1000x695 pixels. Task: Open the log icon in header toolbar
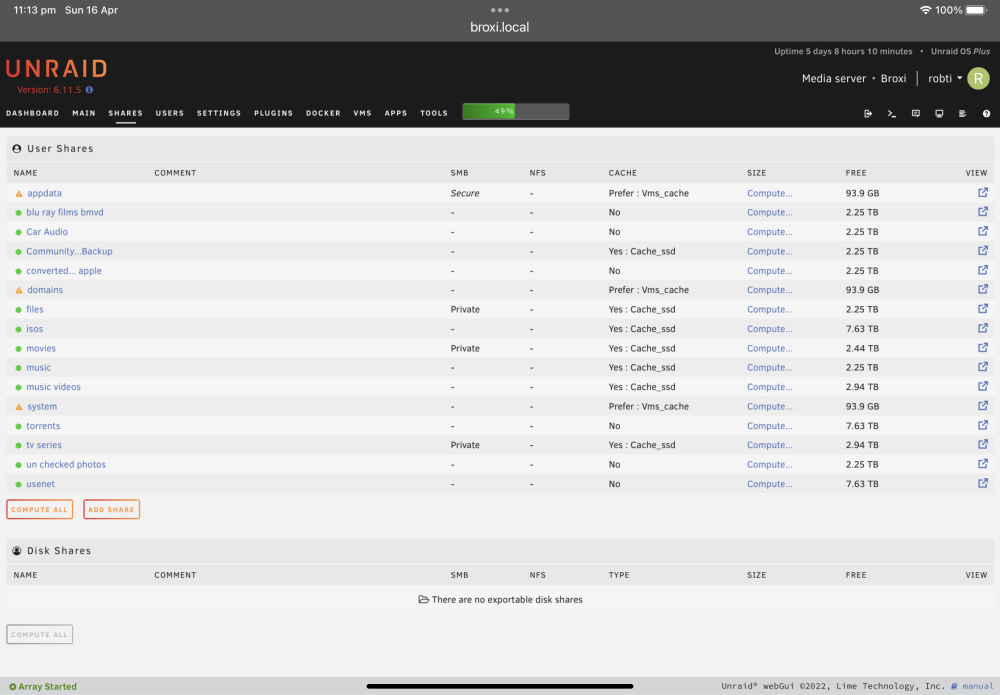pyautogui.click(x=962, y=113)
